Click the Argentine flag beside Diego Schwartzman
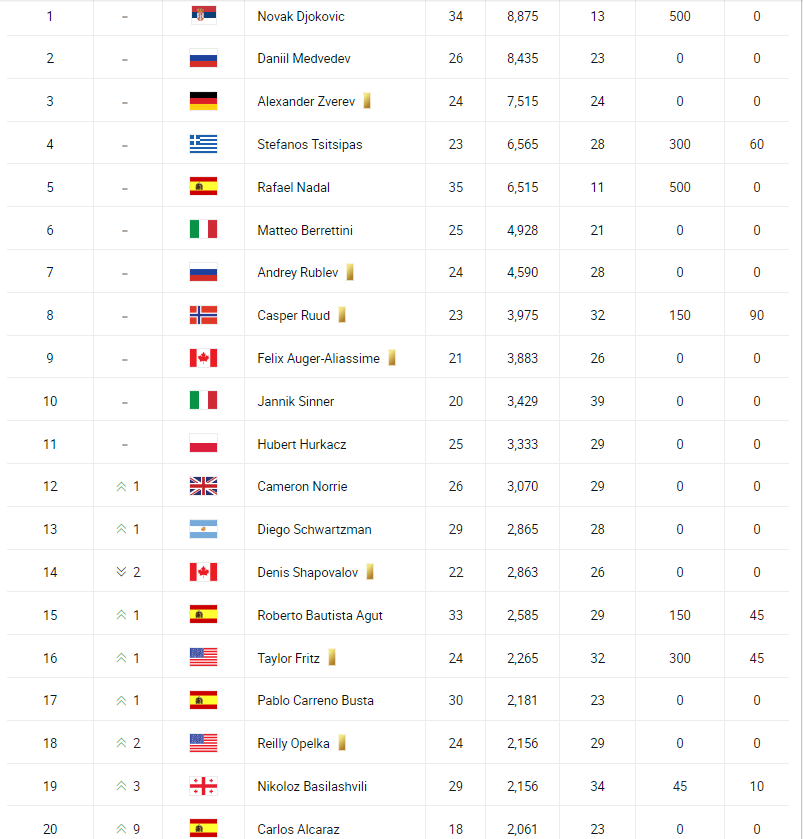Screen dimensions: 803x839 pos(203,529)
